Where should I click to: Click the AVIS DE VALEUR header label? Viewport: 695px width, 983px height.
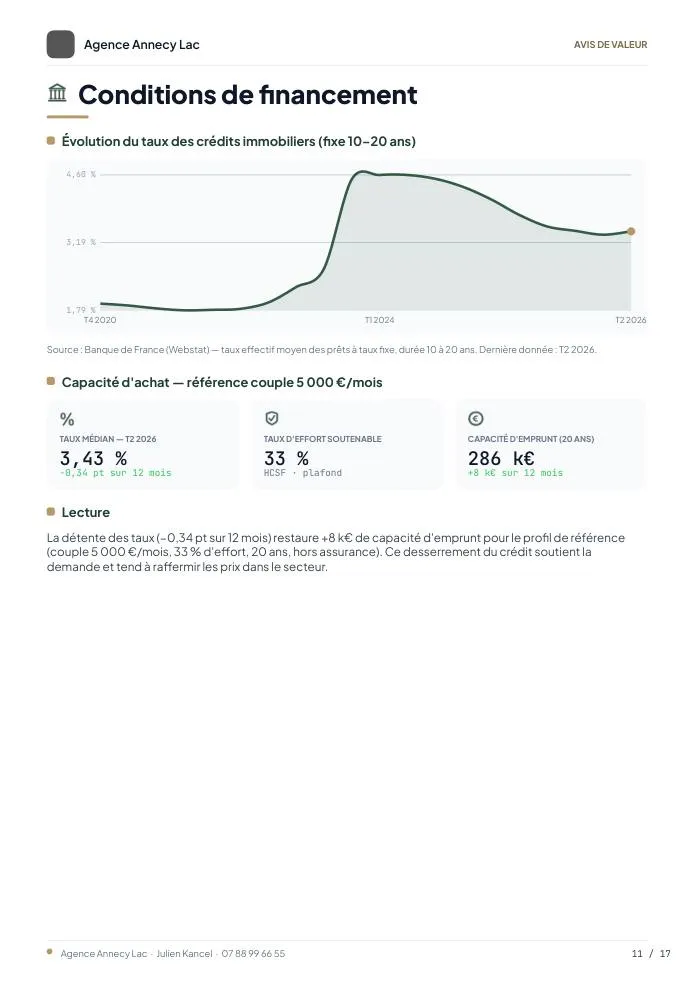click(610, 45)
